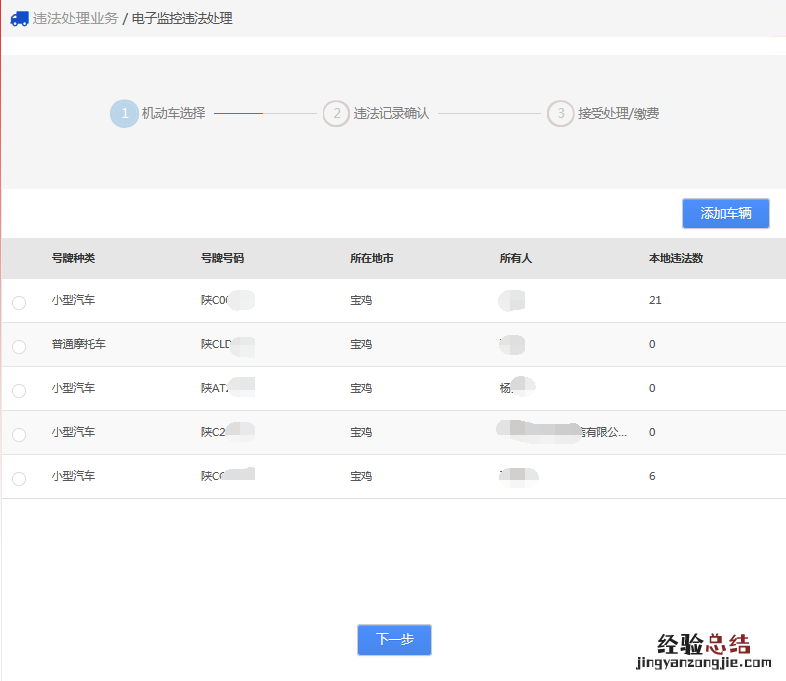786x681 pixels.
Task: Click the 号牌号码 column header
Action: [222, 258]
